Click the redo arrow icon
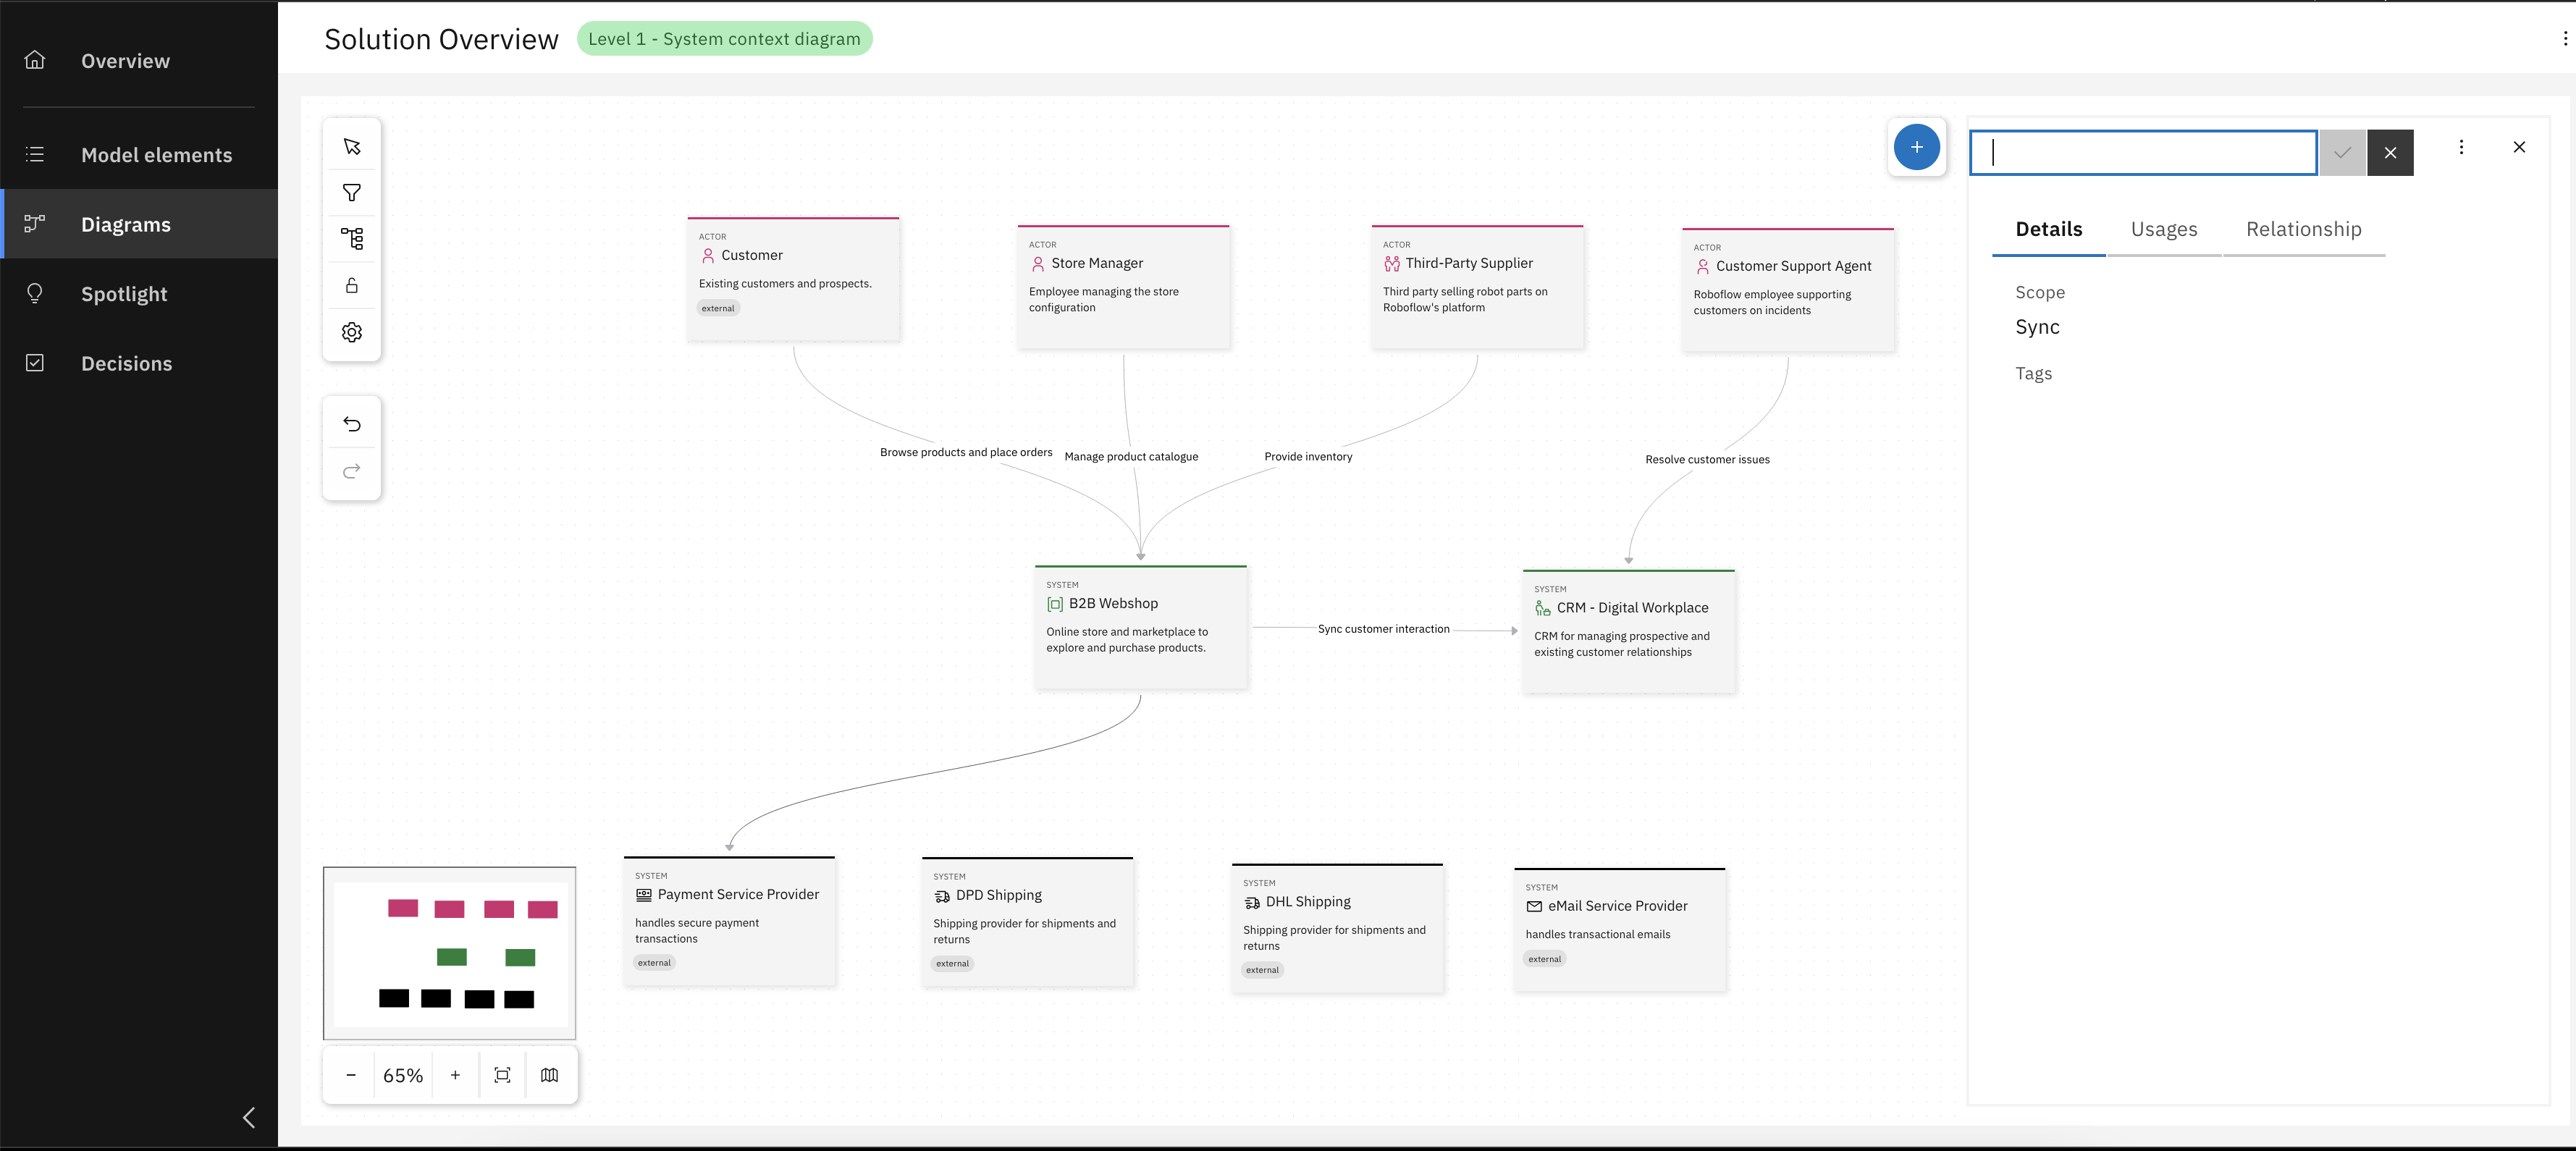 [351, 472]
